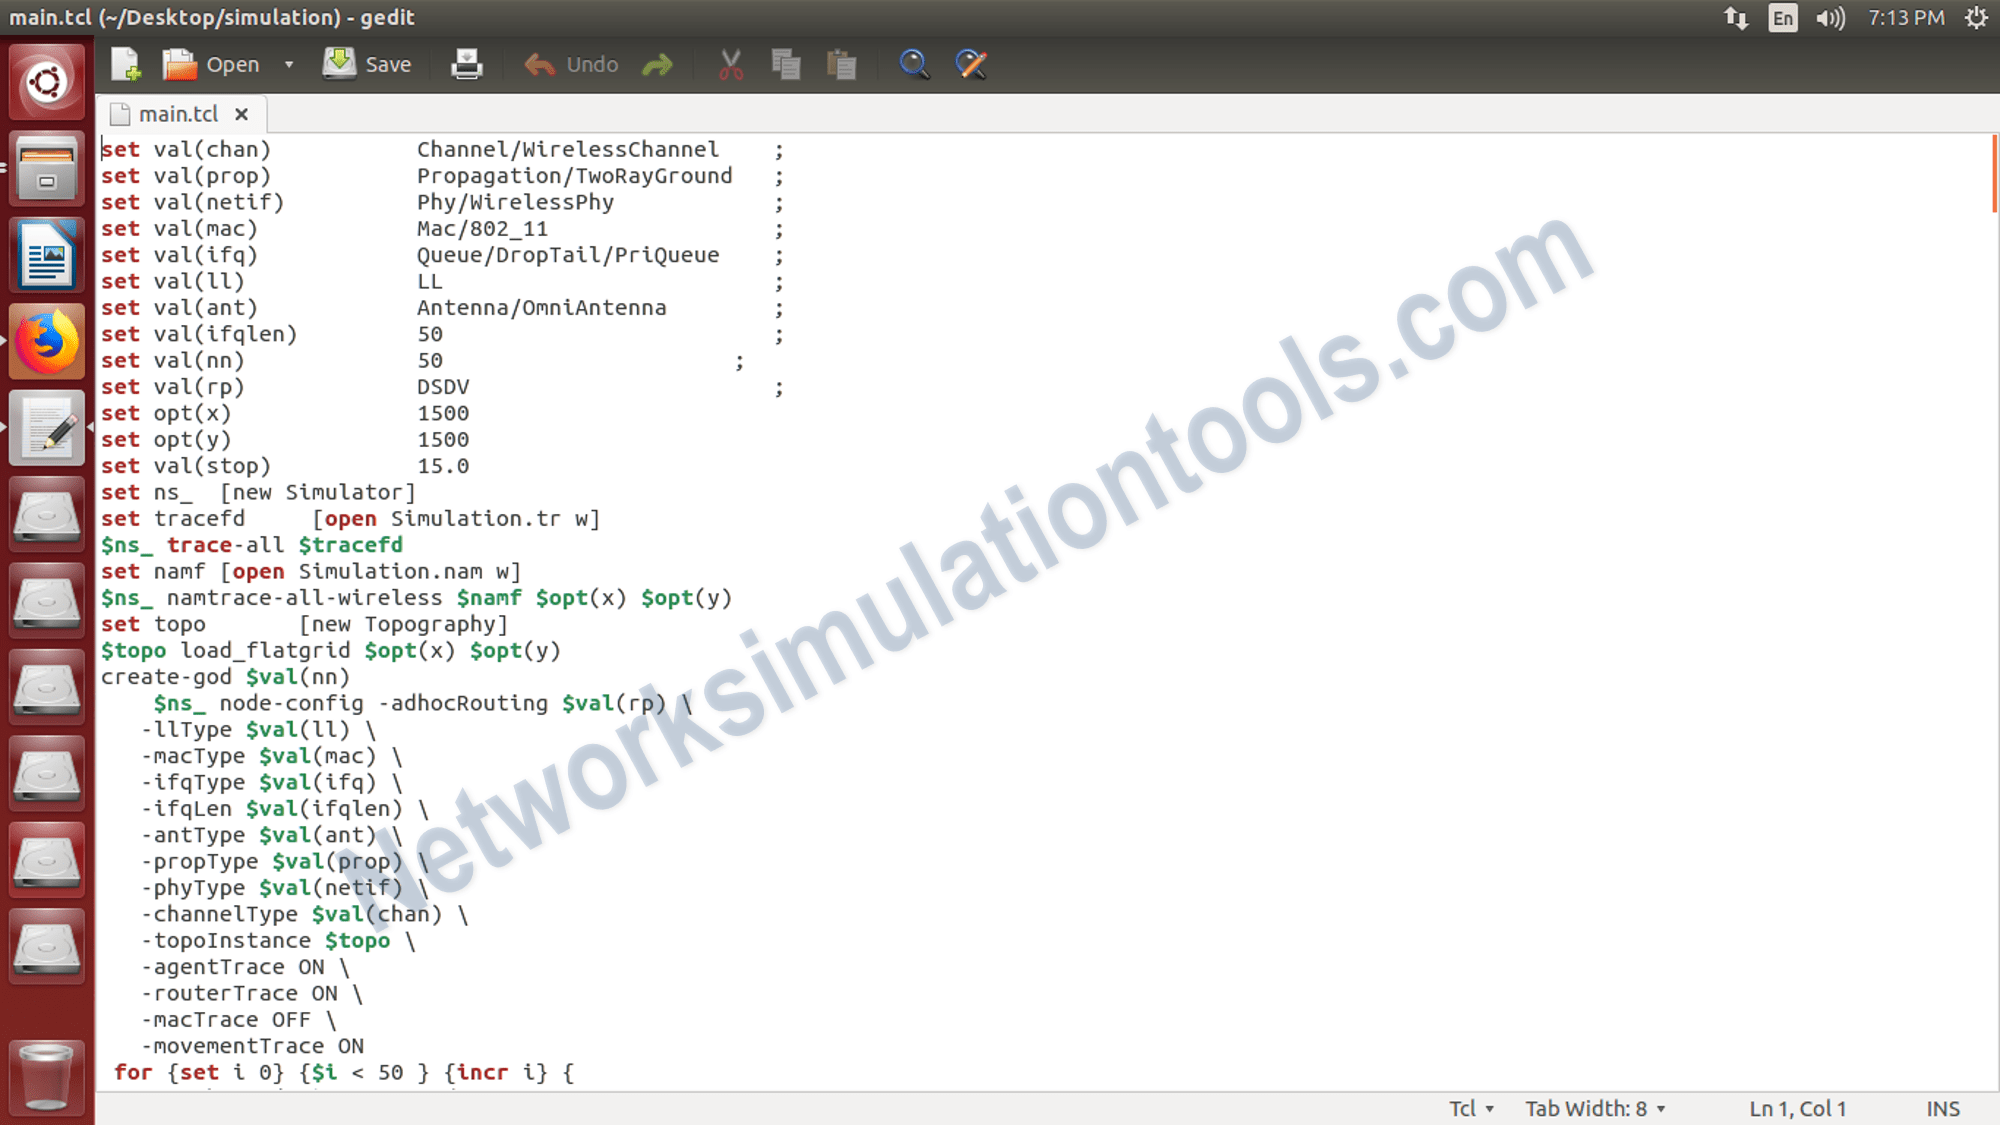Open the Trash from the dock
This screenshot has height=1125, width=2000.
[46, 1077]
